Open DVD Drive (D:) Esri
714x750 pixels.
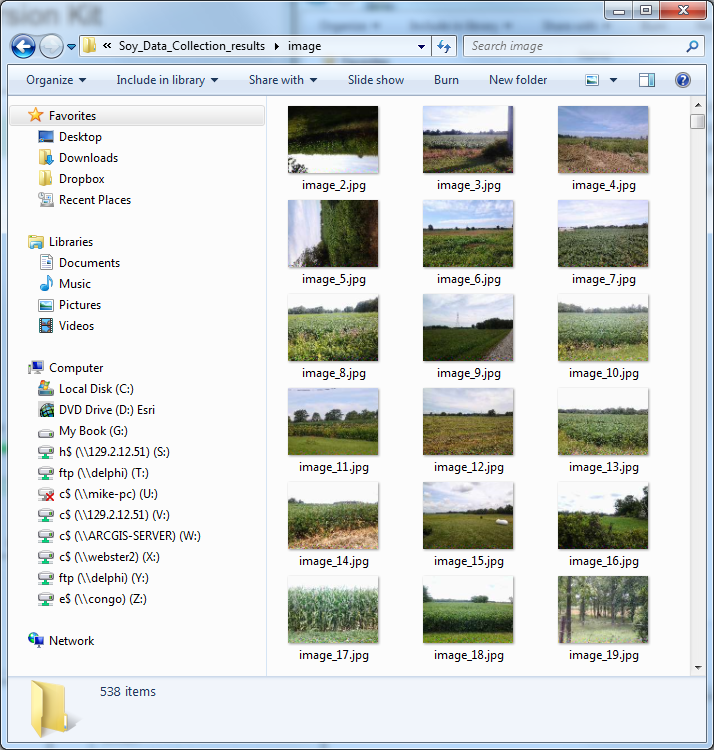tap(107, 410)
